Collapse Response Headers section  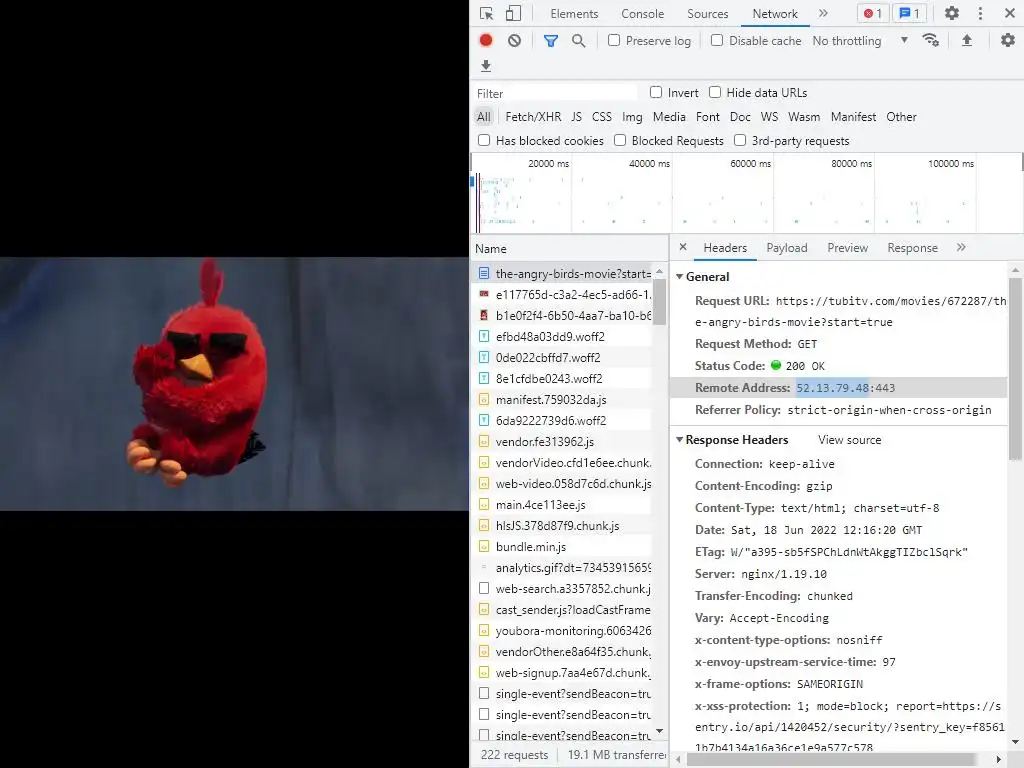679,440
